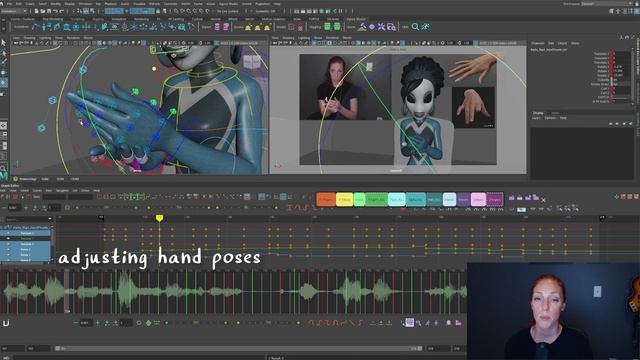Screen dimensions: 640x360
Task: Select the arrow Select tool in toolbox
Action: pos(3,42)
